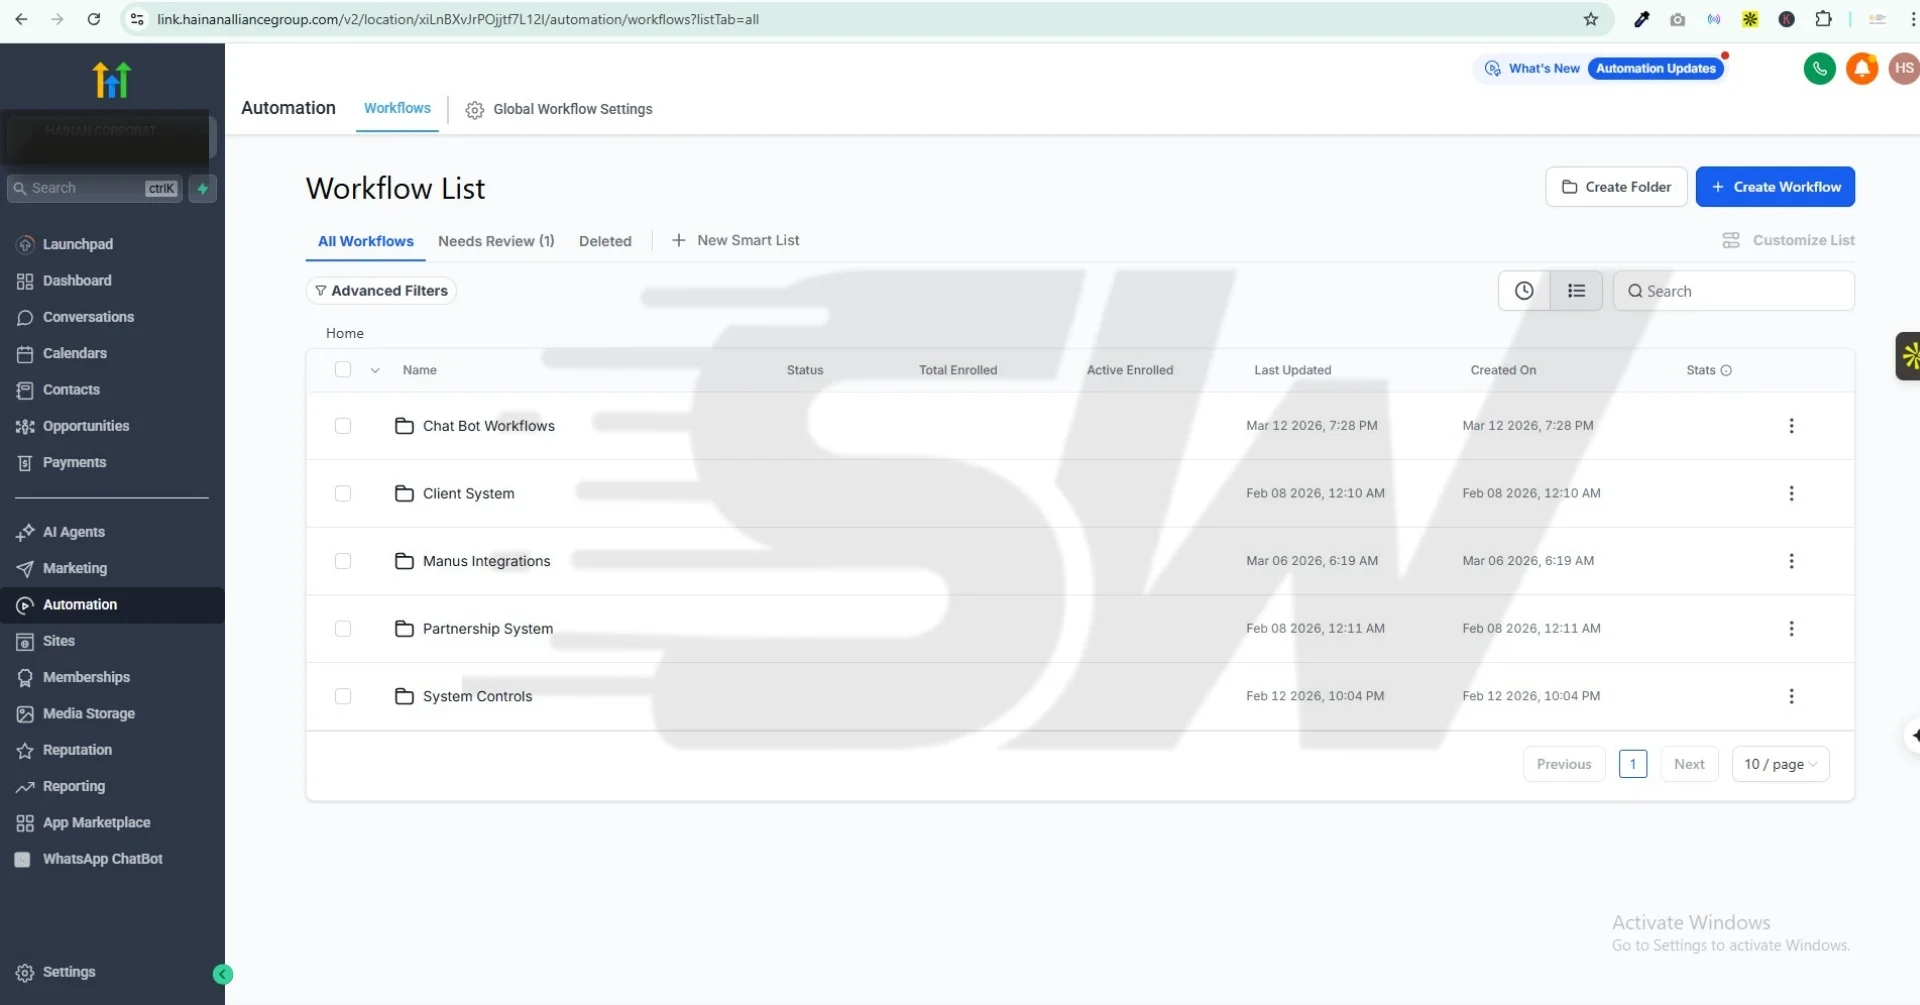The width and height of the screenshot is (1920, 1005).
Task: Click the green lightning quick actions icon
Action: tap(203, 188)
